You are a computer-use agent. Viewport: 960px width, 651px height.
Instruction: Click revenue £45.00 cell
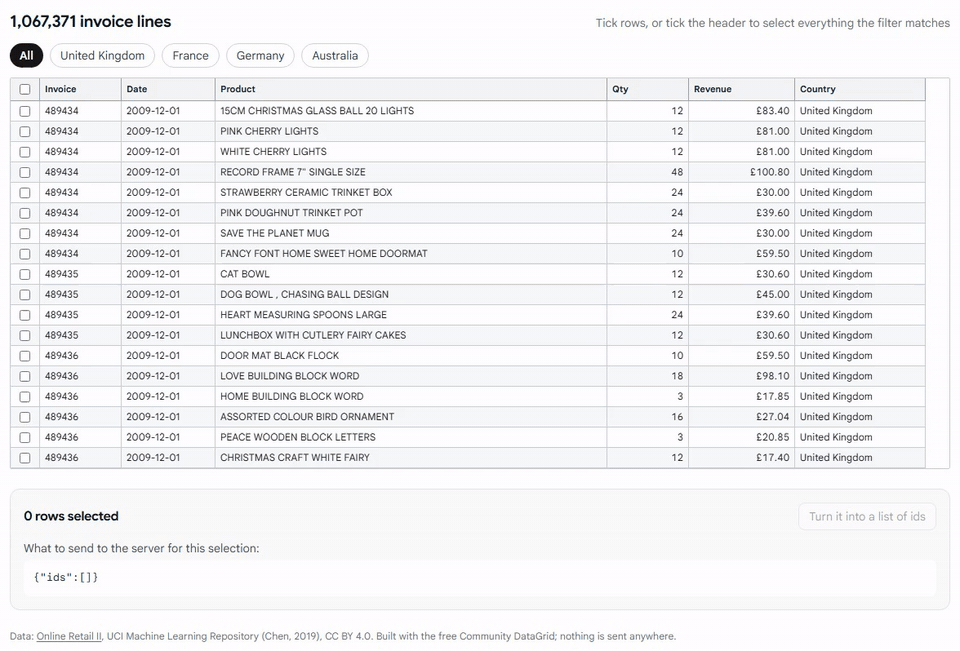[x=741, y=295]
